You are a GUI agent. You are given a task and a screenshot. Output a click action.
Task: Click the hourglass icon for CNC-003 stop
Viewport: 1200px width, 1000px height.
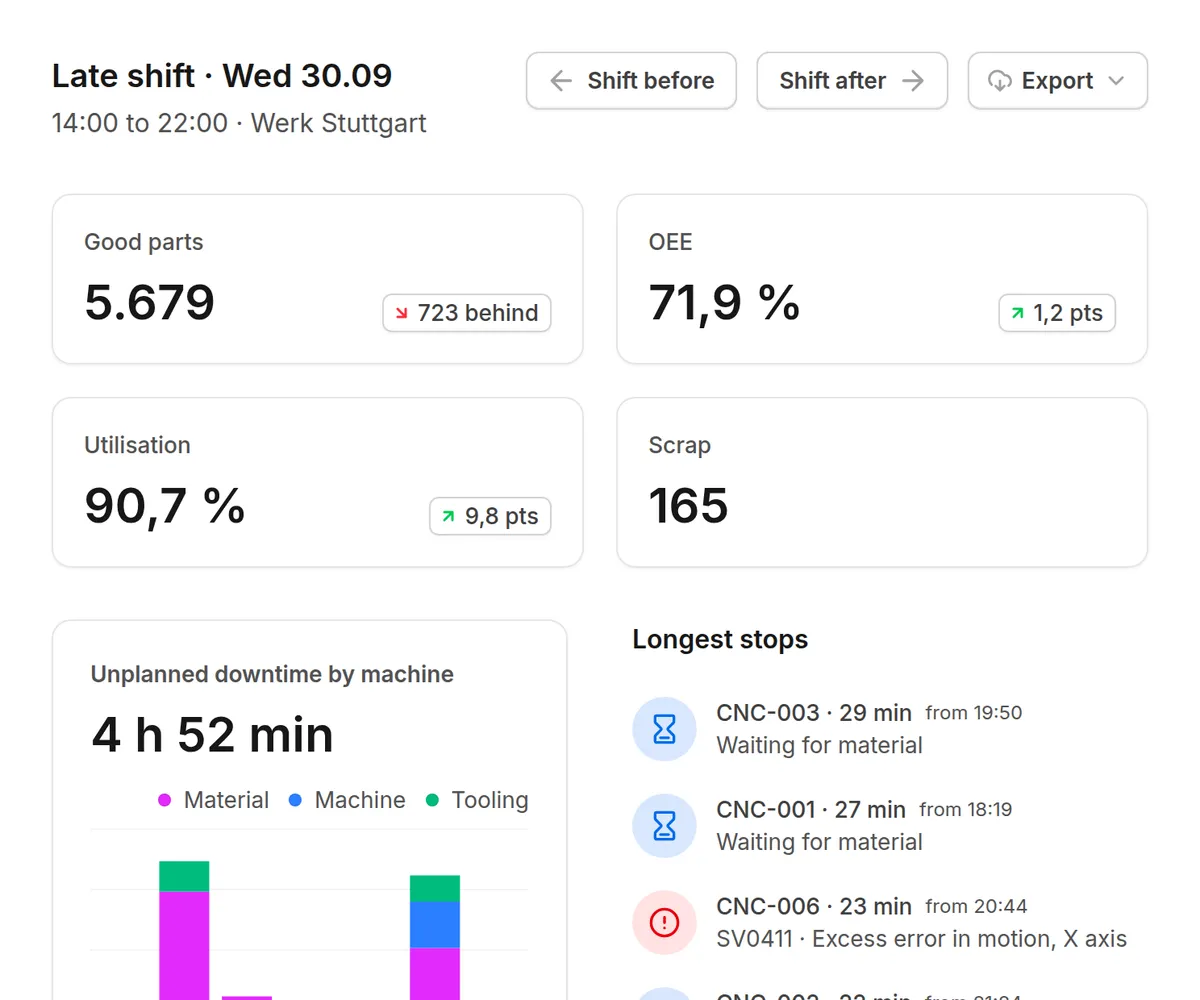tap(664, 729)
